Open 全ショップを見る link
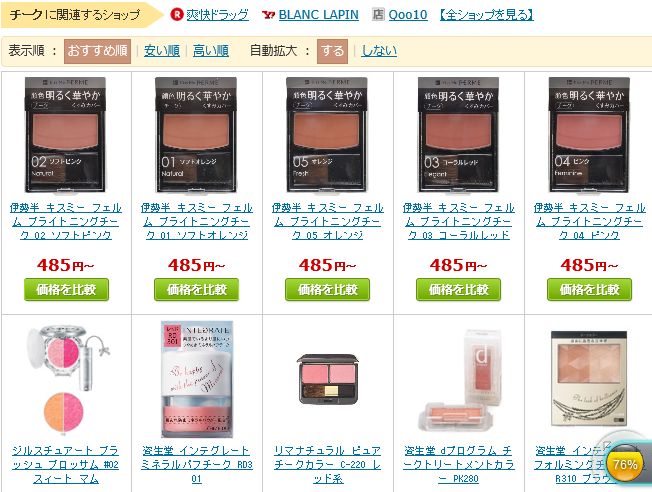Image resolution: width=652 pixels, height=492 pixels. click(x=487, y=15)
